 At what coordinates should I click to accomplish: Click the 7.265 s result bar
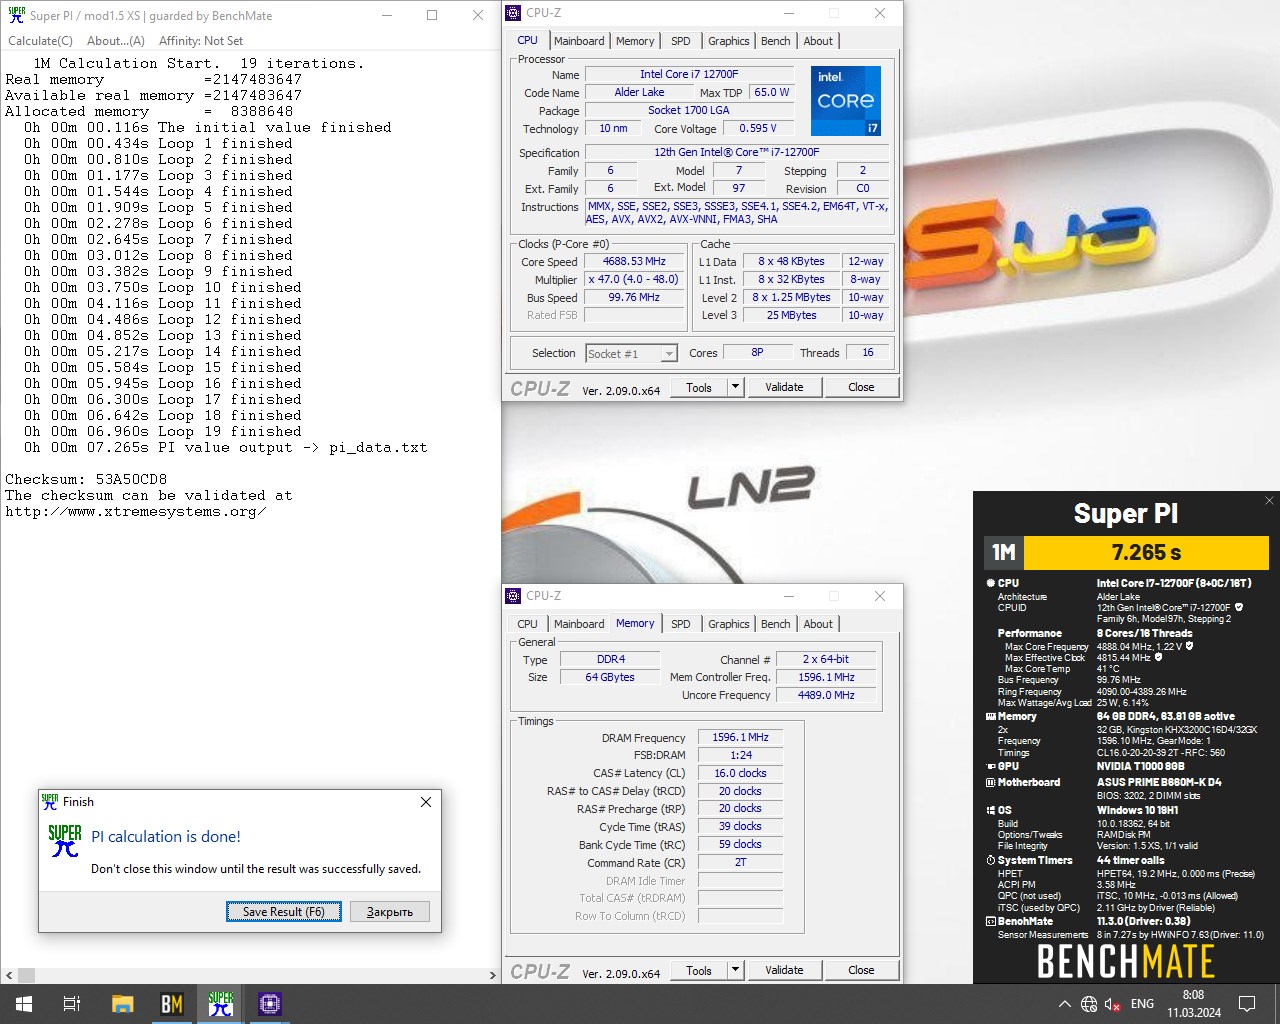(1146, 552)
